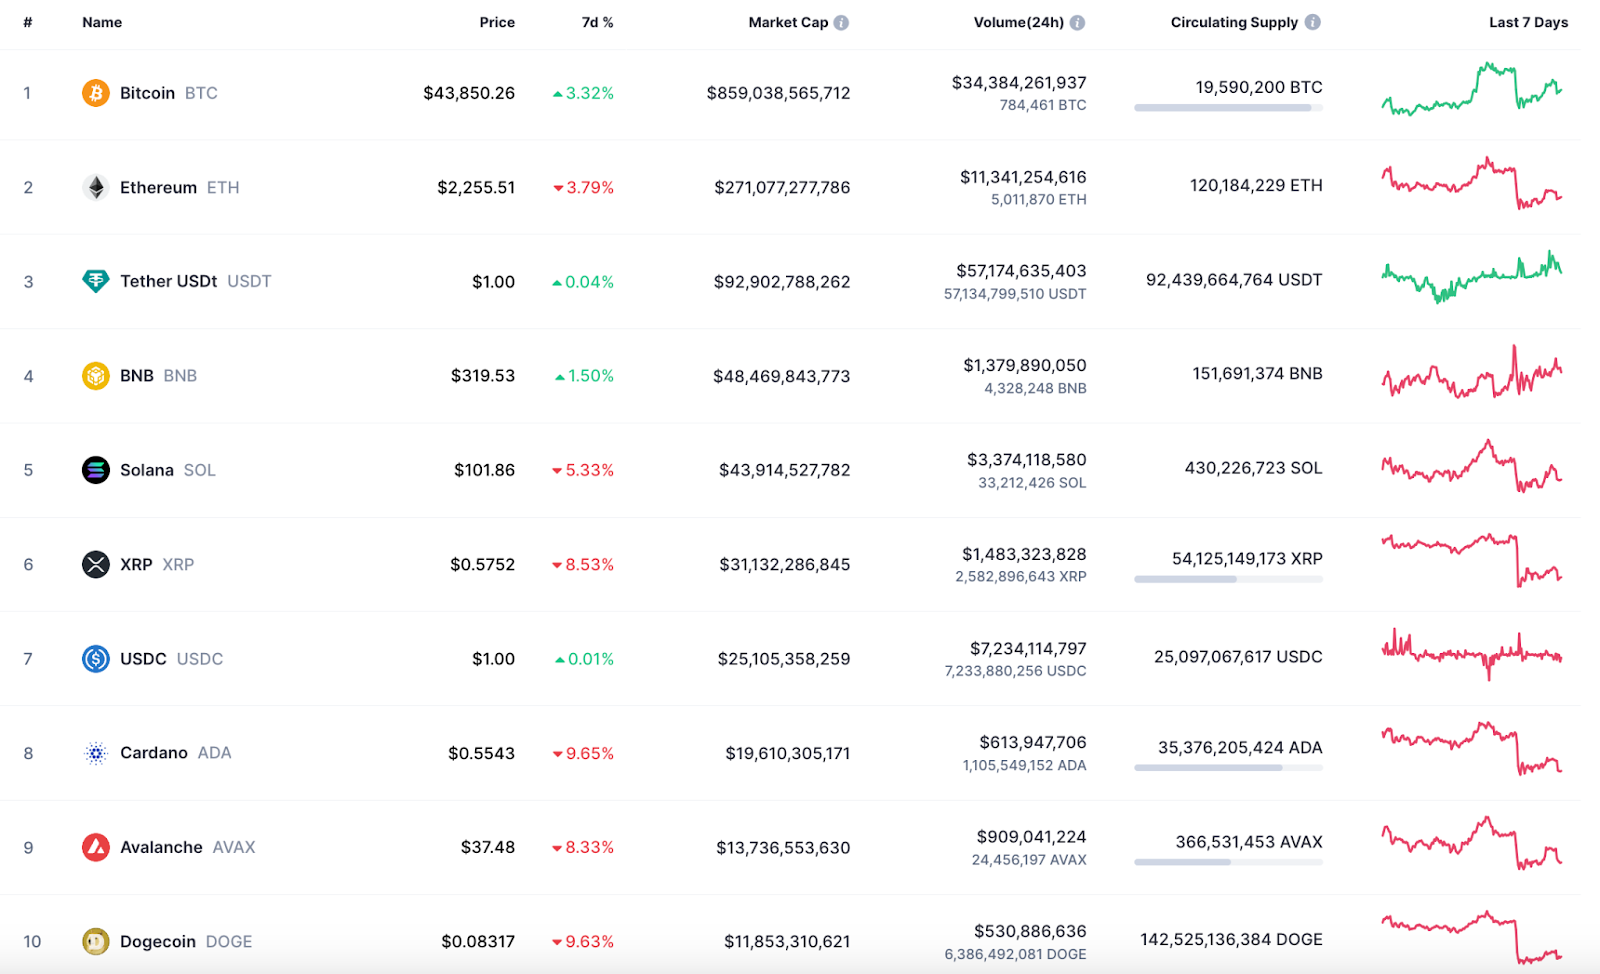Open Avalanche's last 7 days chart

(1472, 843)
